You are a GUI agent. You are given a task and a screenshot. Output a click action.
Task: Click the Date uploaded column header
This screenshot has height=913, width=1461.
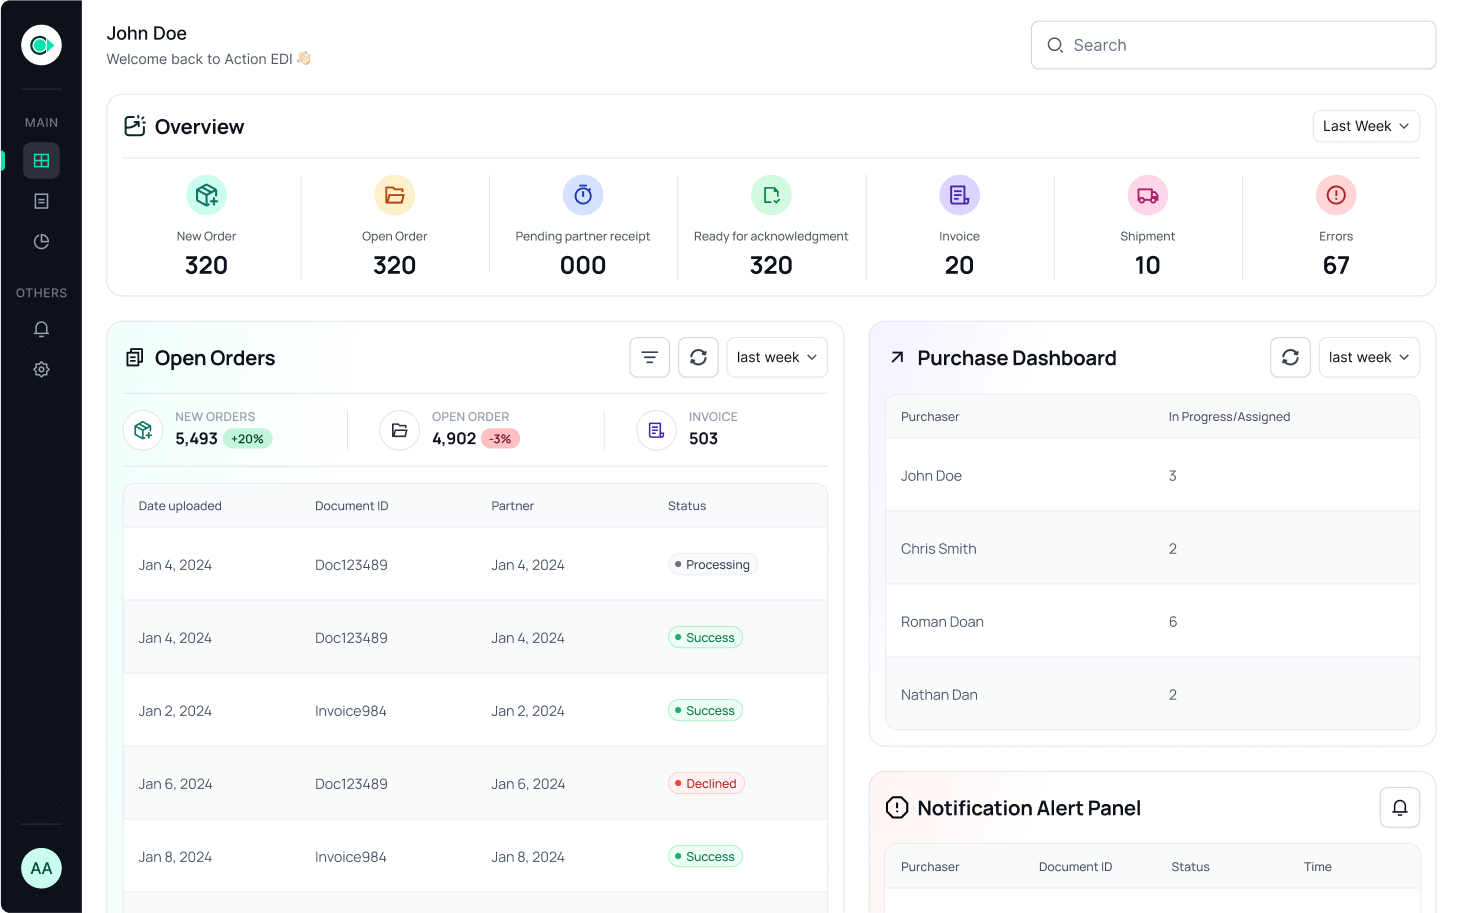[x=180, y=506]
